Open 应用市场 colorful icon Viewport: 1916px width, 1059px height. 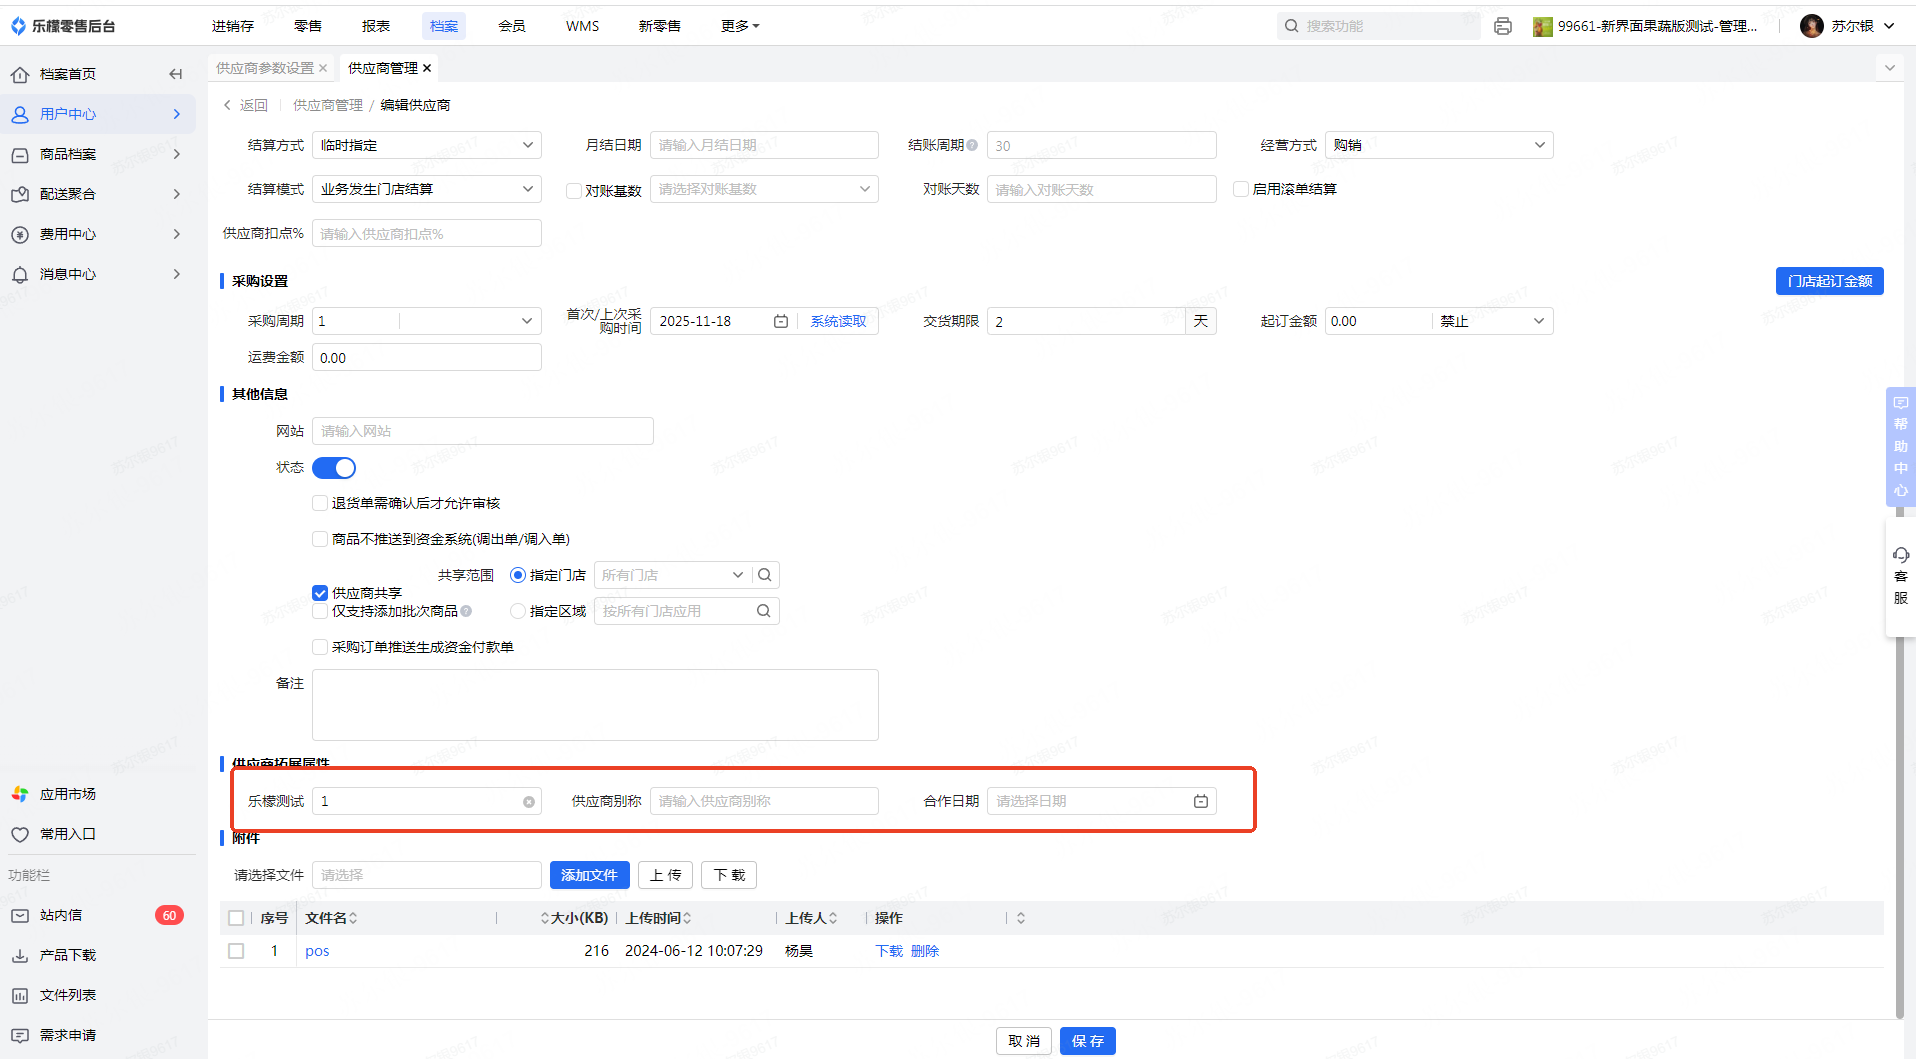coord(20,794)
